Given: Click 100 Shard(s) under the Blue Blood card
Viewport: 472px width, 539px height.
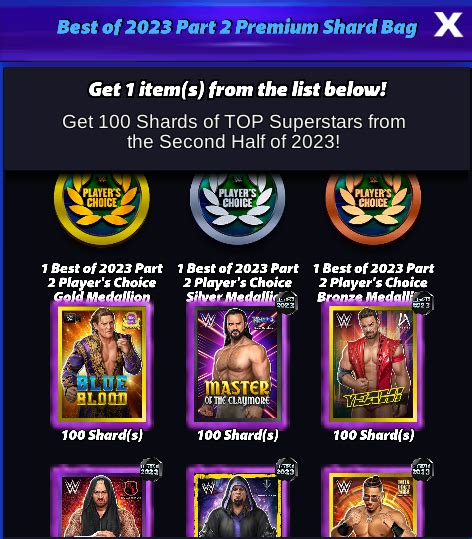Looking at the screenshot, I should [102, 435].
